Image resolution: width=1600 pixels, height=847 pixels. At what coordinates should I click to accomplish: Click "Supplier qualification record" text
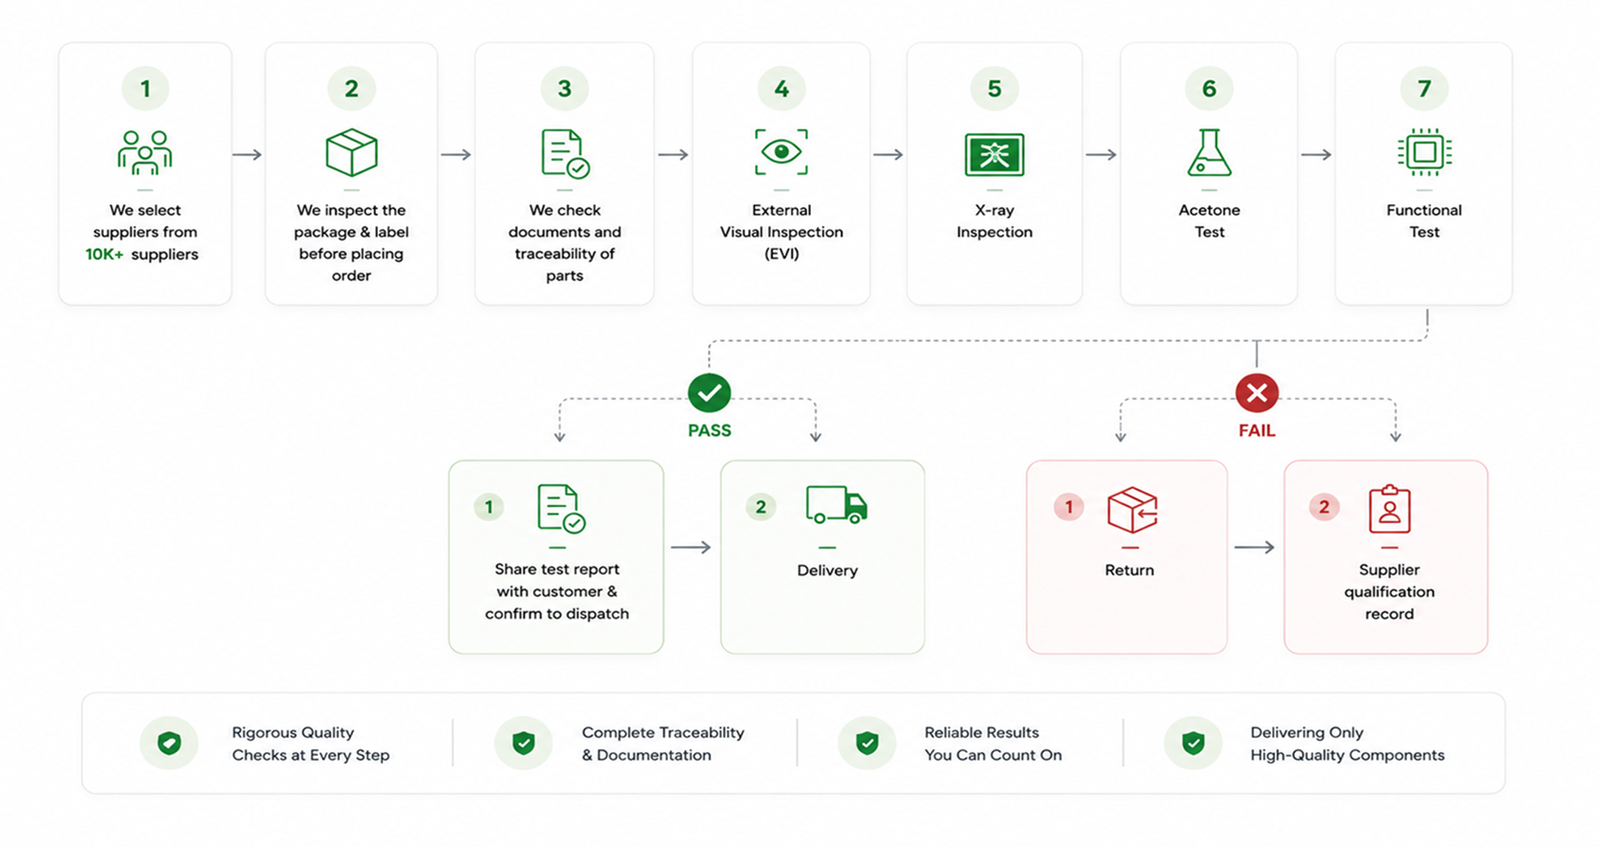(x=1389, y=591)
